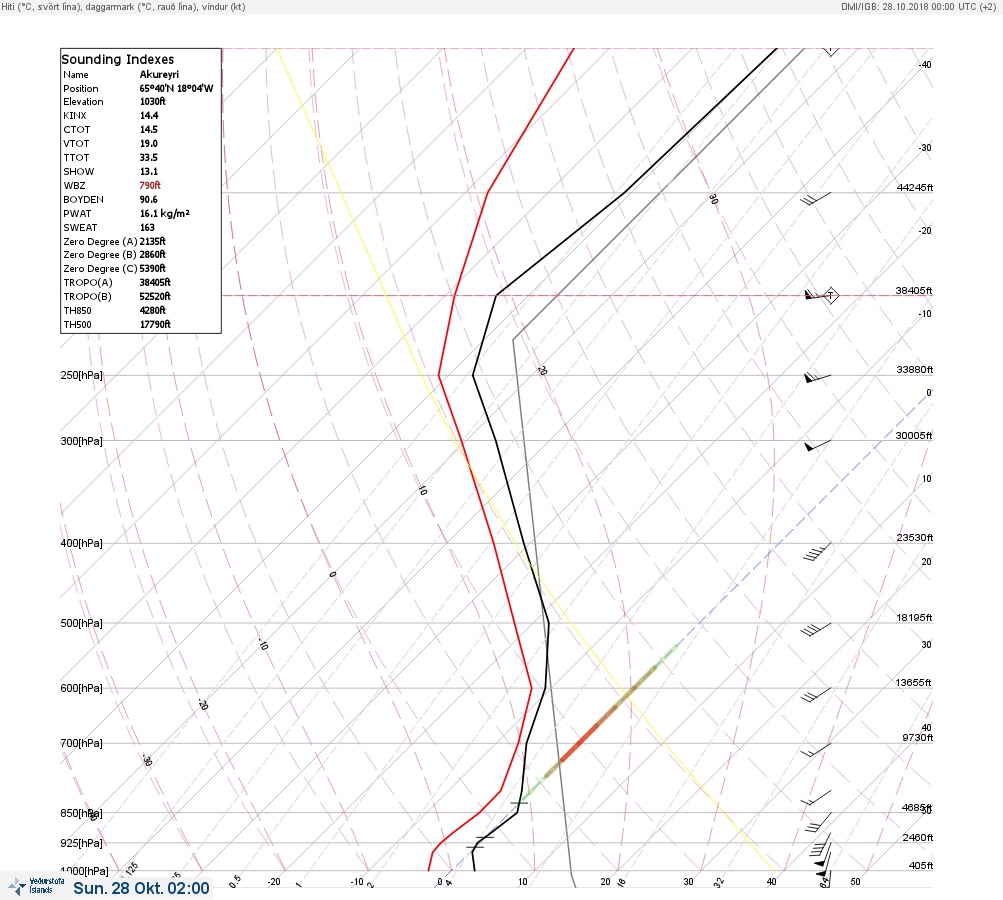Click the KINX value '14.4'
Screen dimensions: 1003x900
click(x=149, y=115)
